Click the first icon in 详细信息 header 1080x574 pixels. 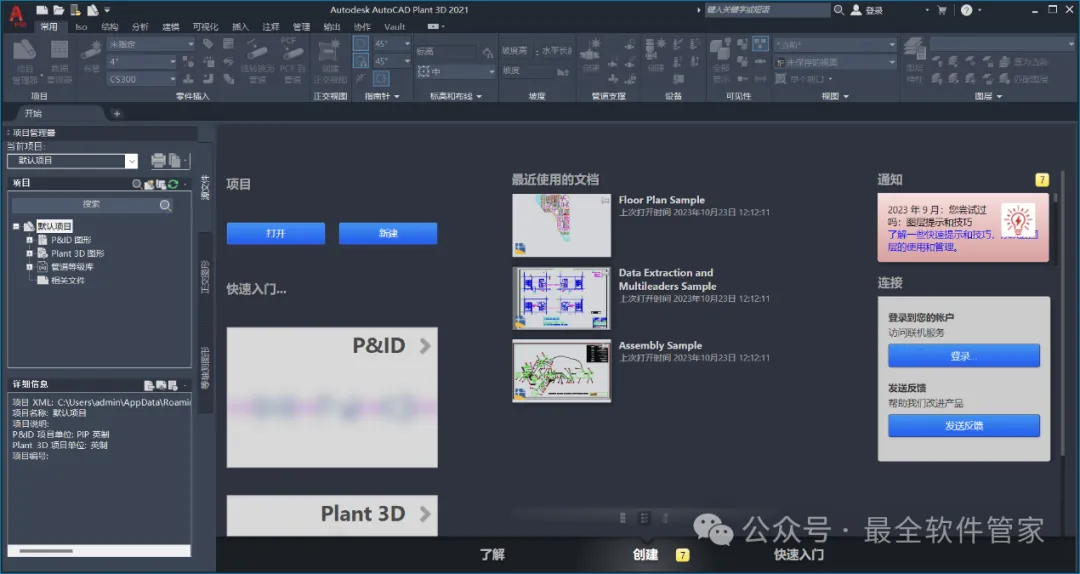click(x=149, y=385)
